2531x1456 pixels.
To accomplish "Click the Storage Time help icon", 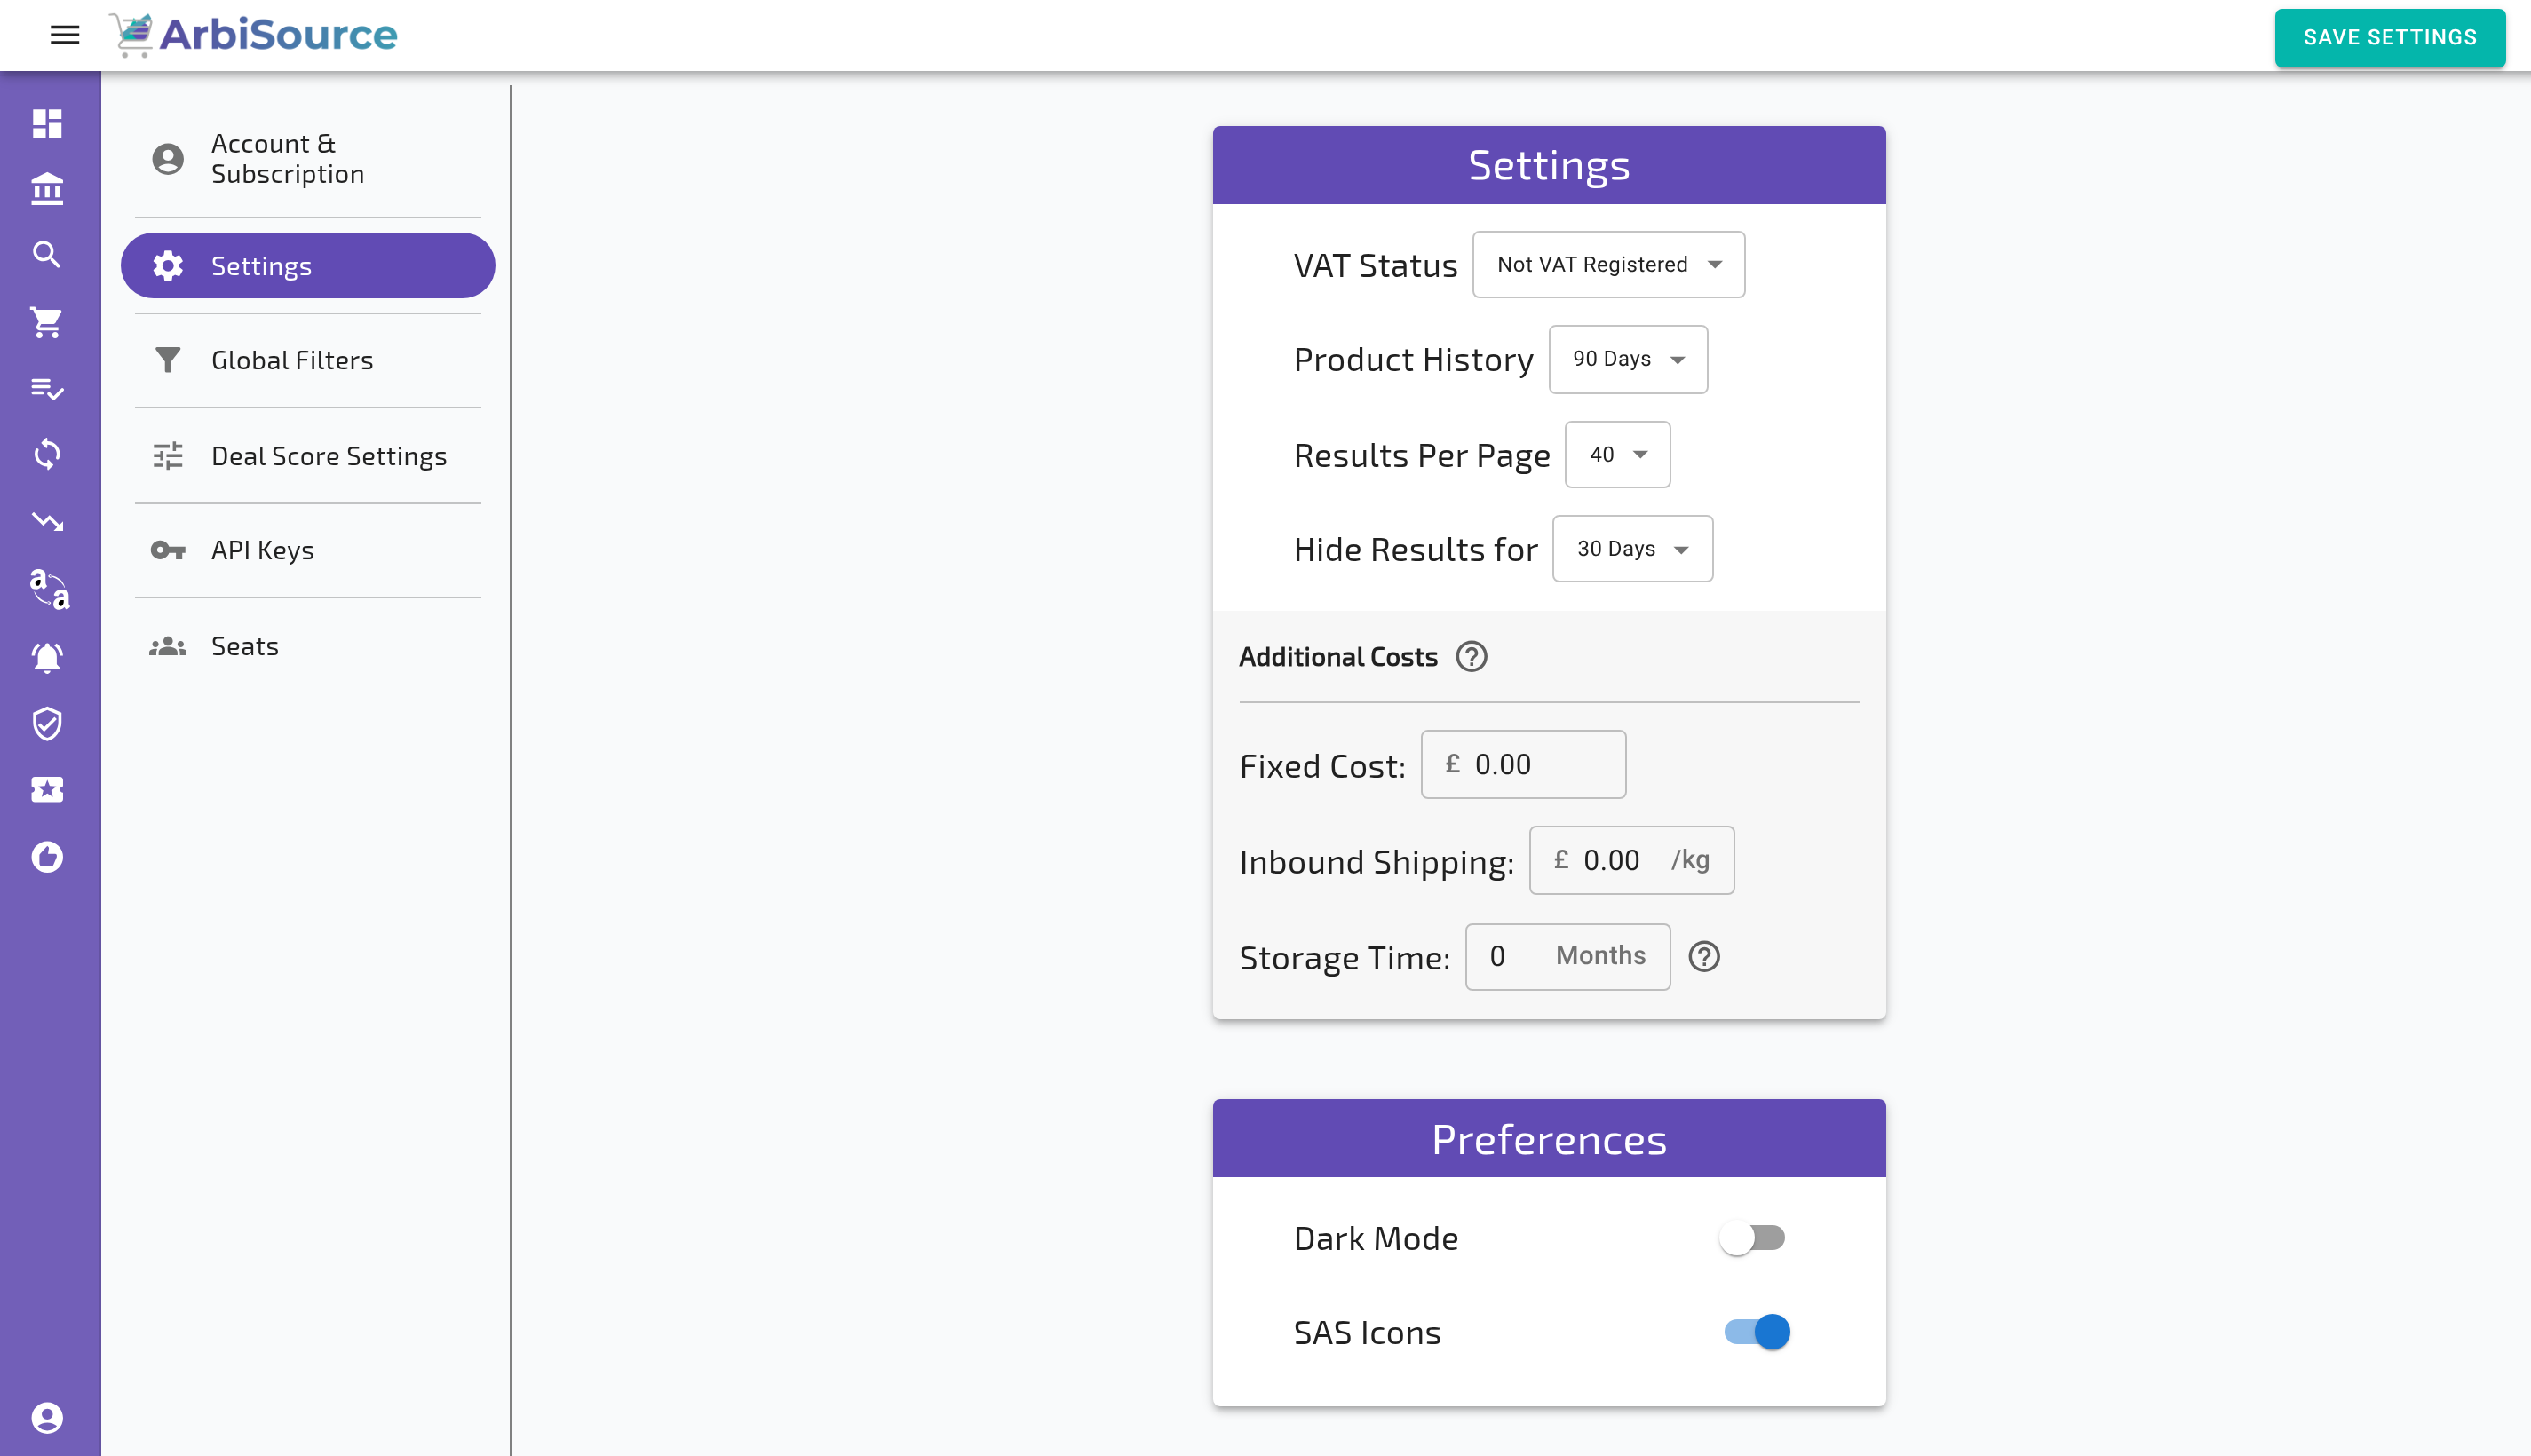I will click(1704, 957).
